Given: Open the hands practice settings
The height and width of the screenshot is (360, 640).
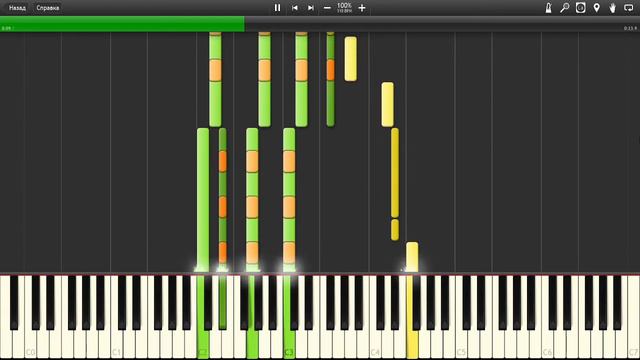Looking at the screenshot, I should [x=612, y=8].
